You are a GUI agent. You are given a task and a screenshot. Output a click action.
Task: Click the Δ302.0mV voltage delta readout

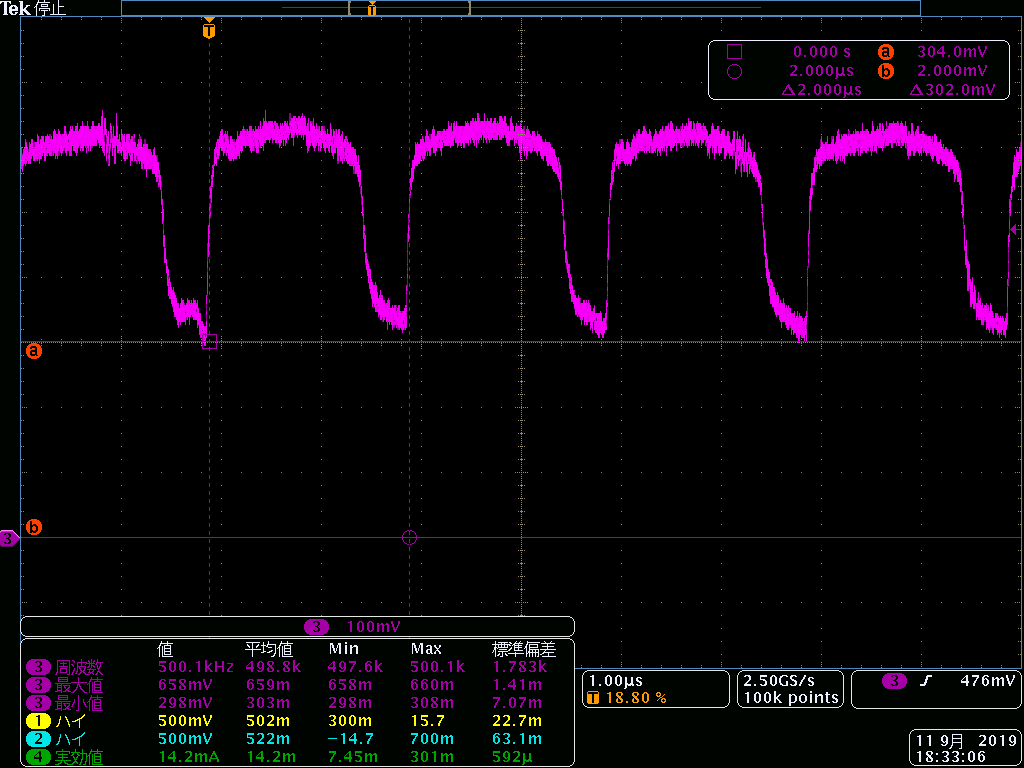[x=951, y=90]
